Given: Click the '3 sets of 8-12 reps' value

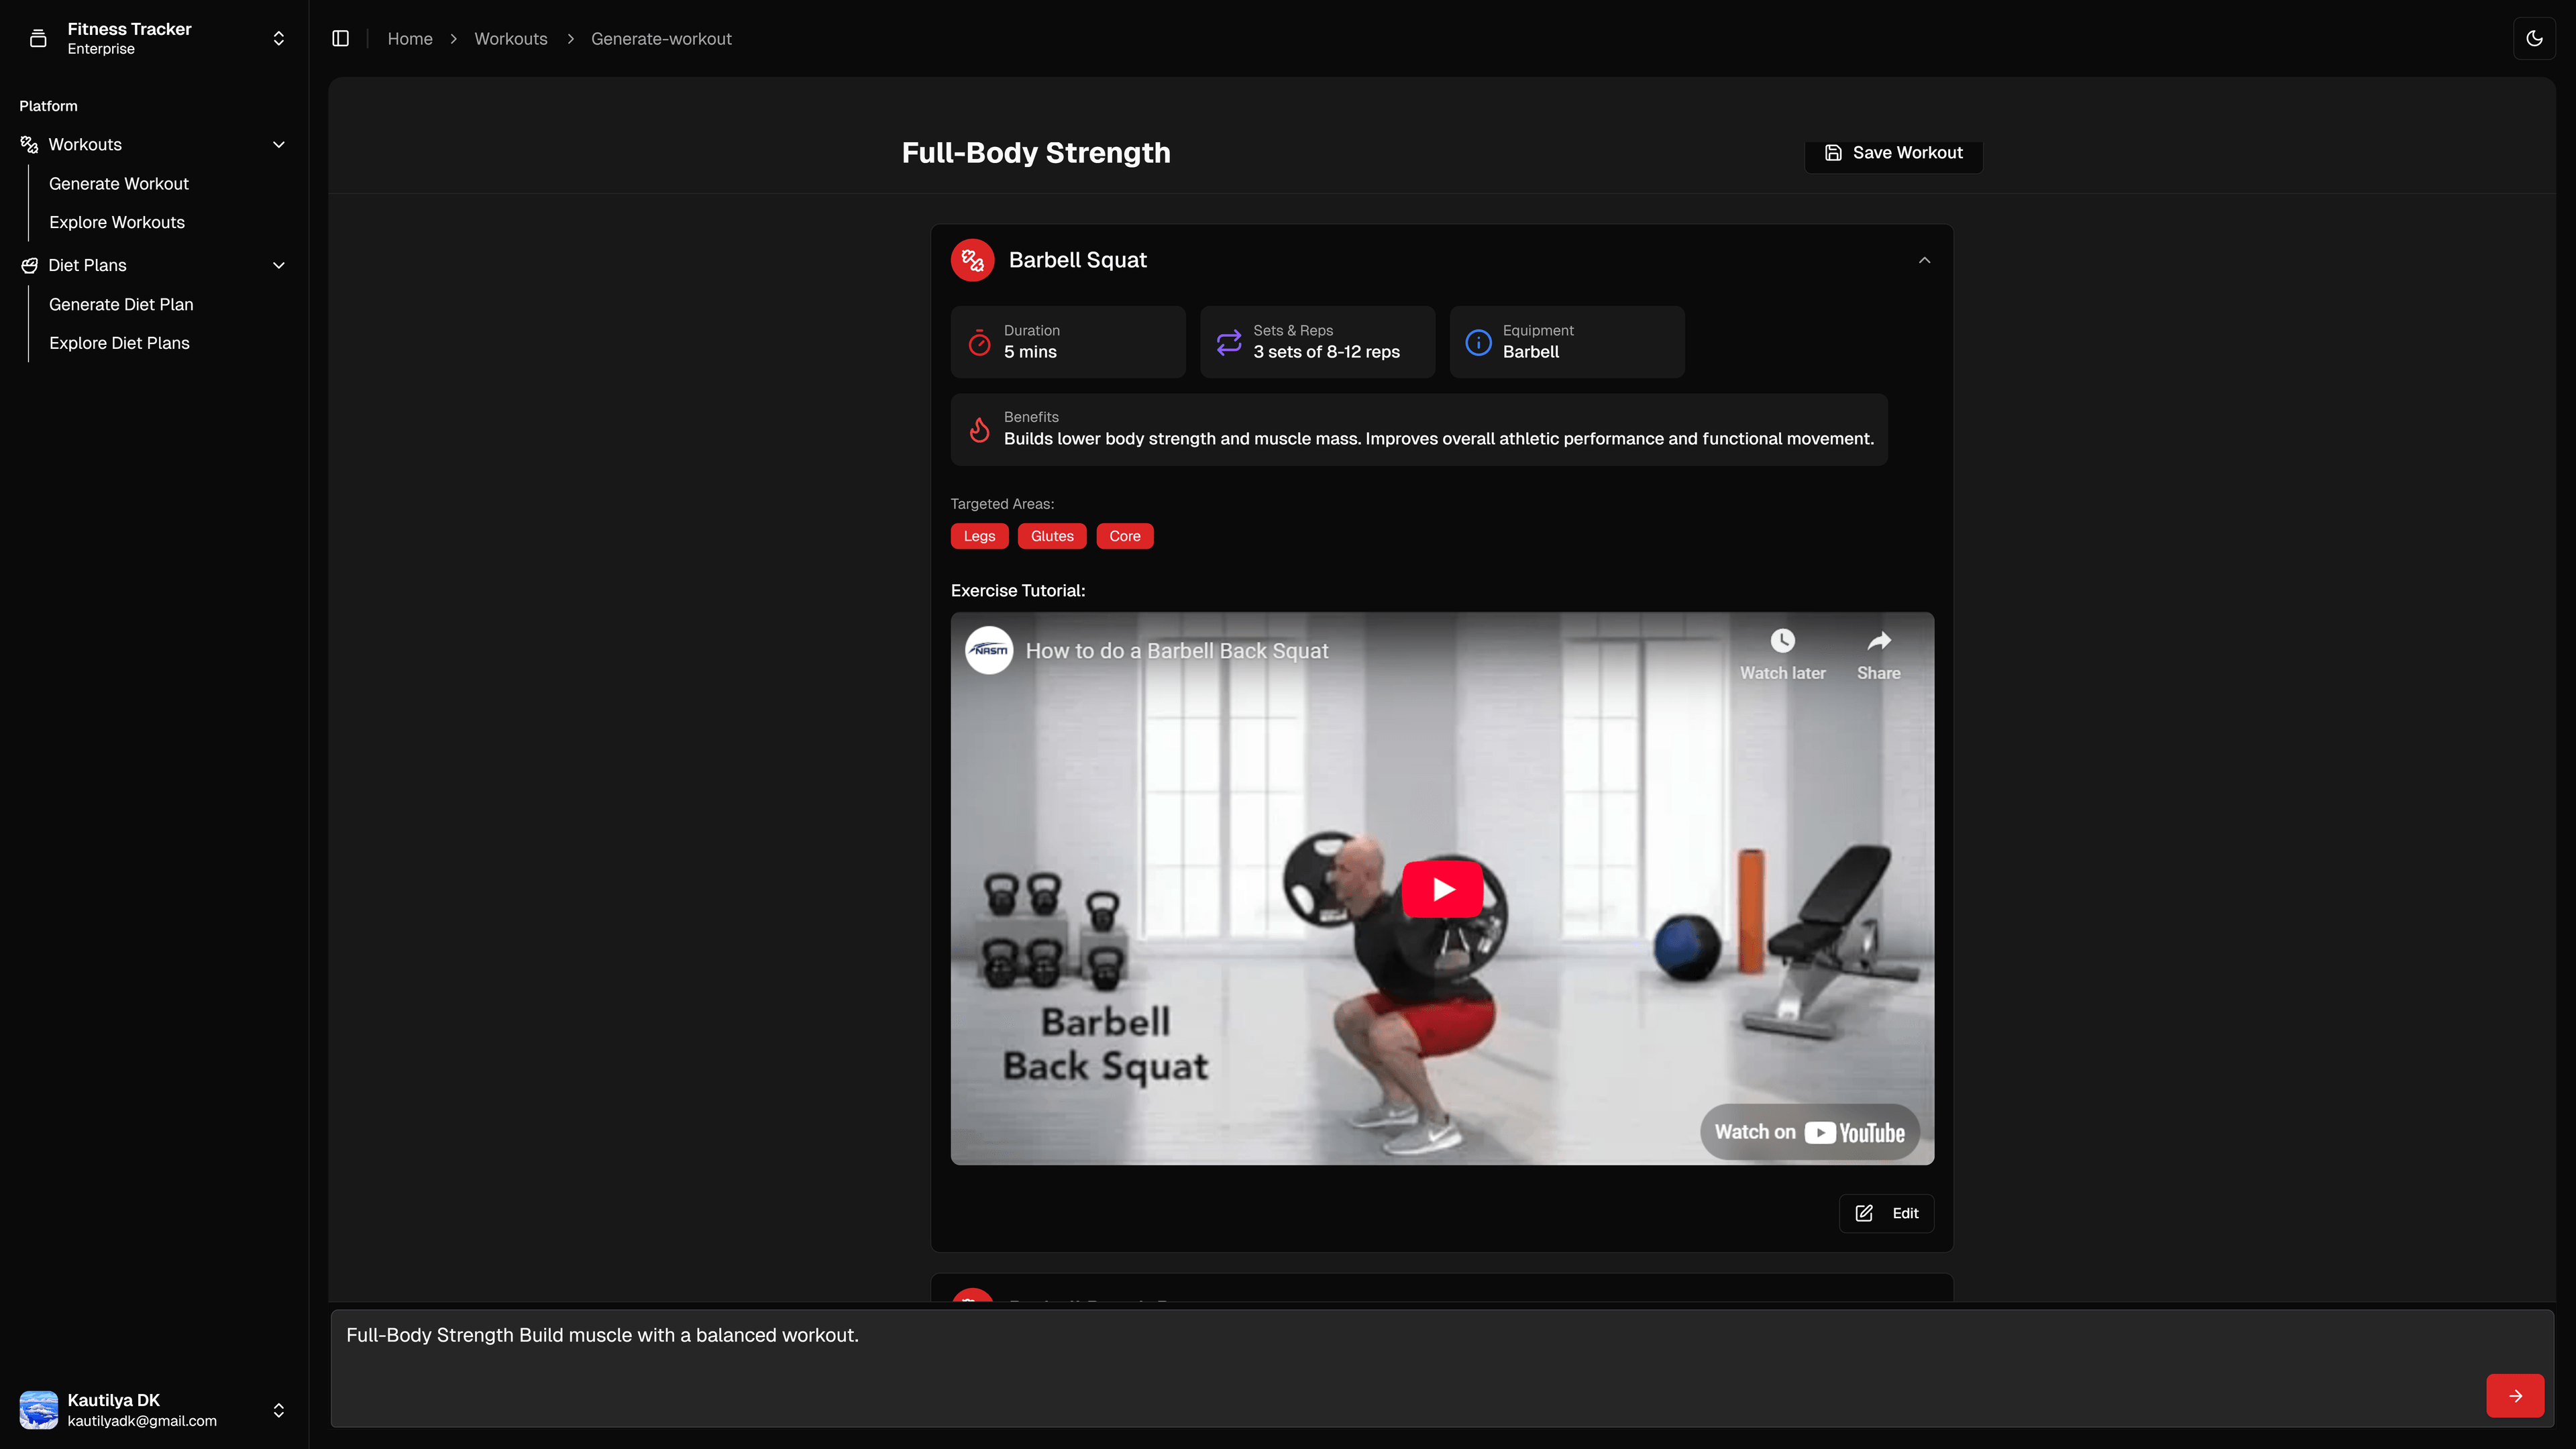Looking at the screenshot, I should (1326, 352).
